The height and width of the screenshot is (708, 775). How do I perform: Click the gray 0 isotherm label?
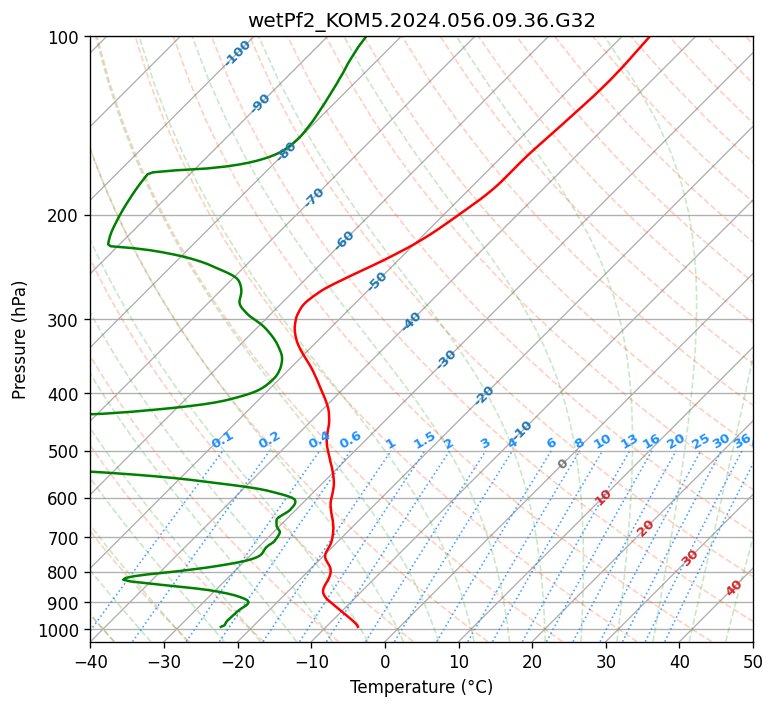tap(562, 464)
